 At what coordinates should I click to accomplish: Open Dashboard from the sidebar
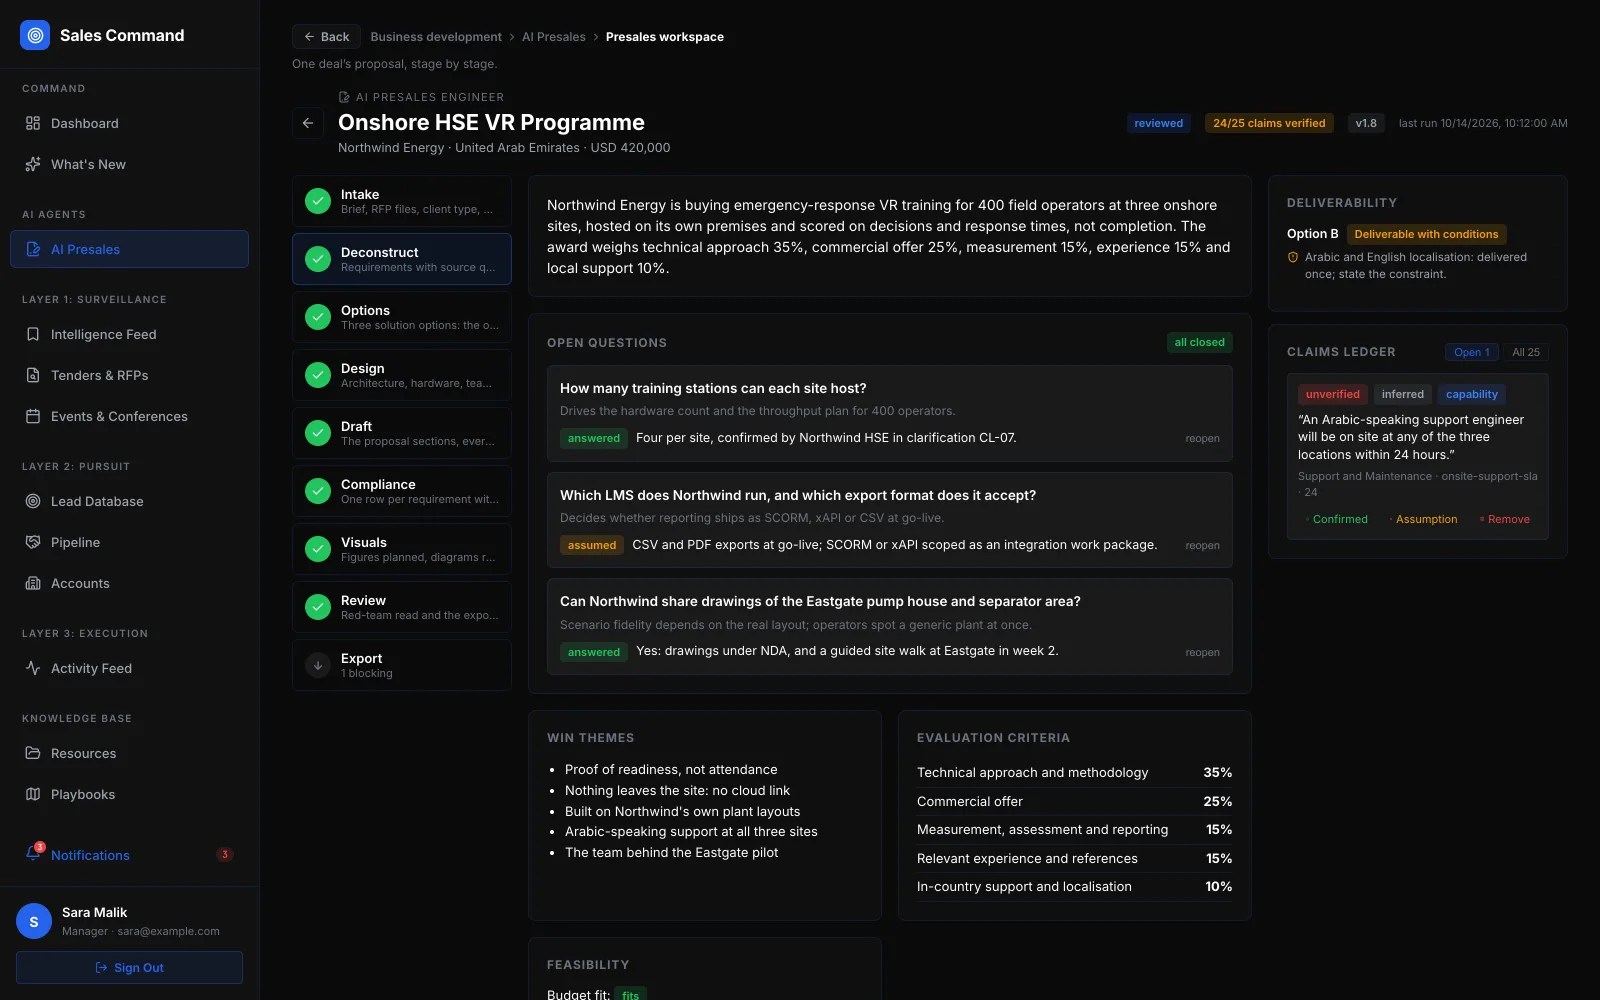[129, 123]
